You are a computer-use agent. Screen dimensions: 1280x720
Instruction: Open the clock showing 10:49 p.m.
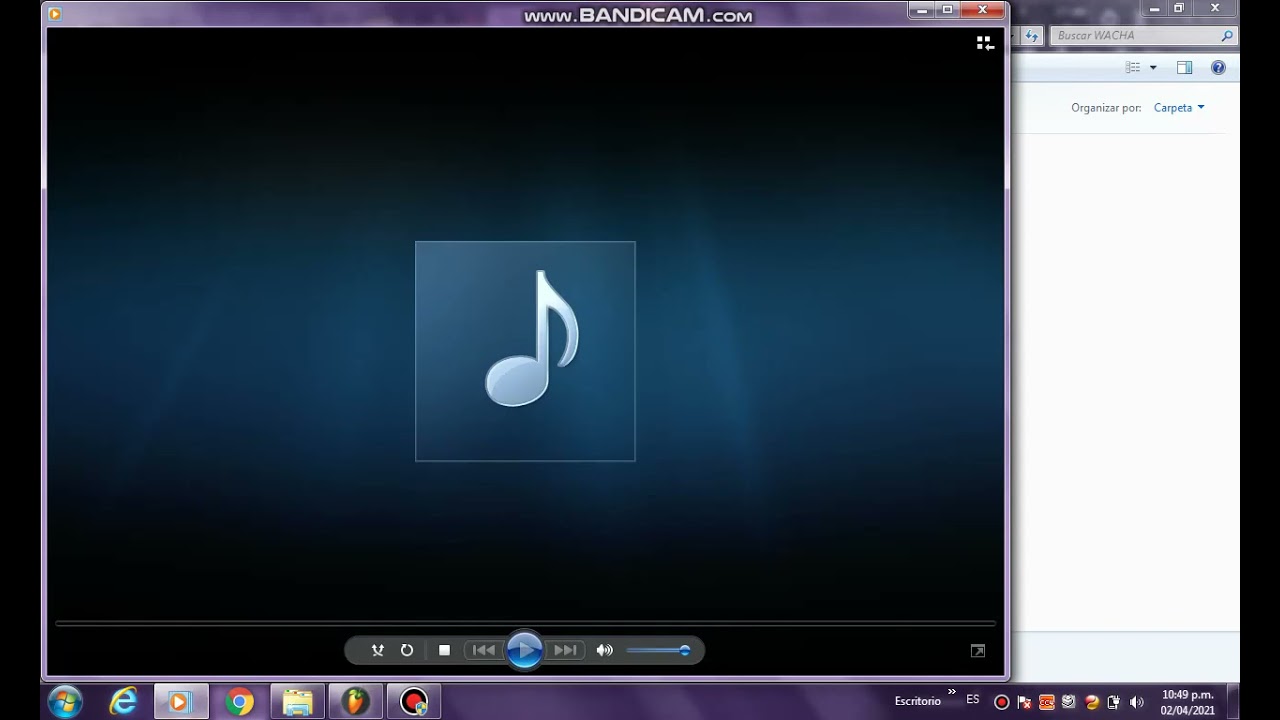click(x=1188, y=702)
